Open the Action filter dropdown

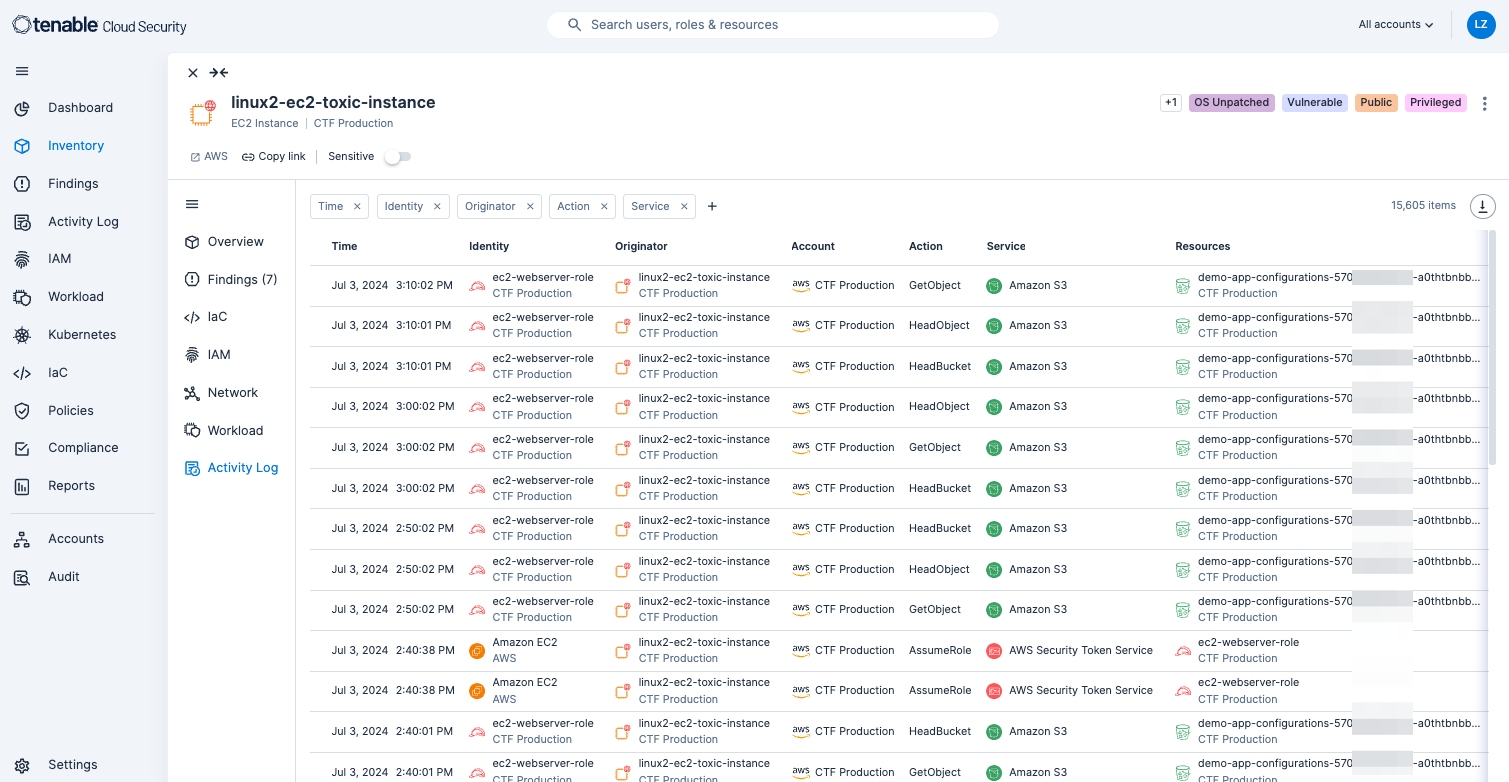click(x=574, y=206)
